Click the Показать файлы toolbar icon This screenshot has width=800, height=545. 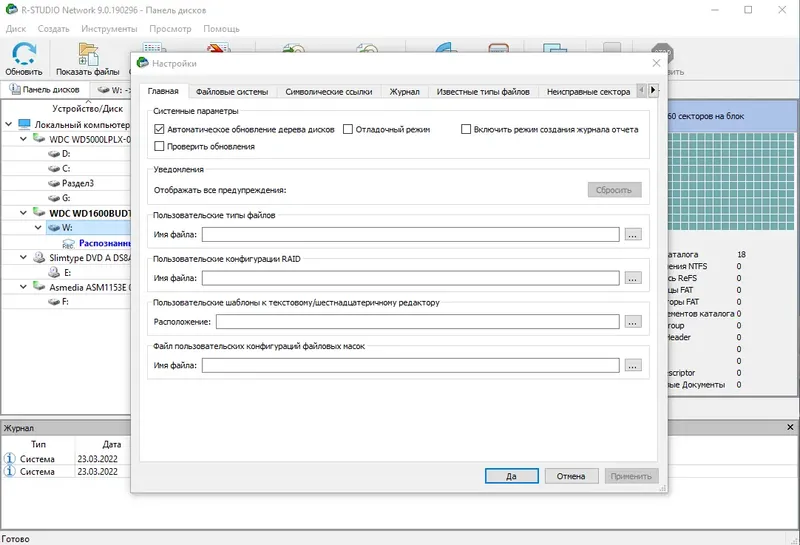tap(88, 54)
